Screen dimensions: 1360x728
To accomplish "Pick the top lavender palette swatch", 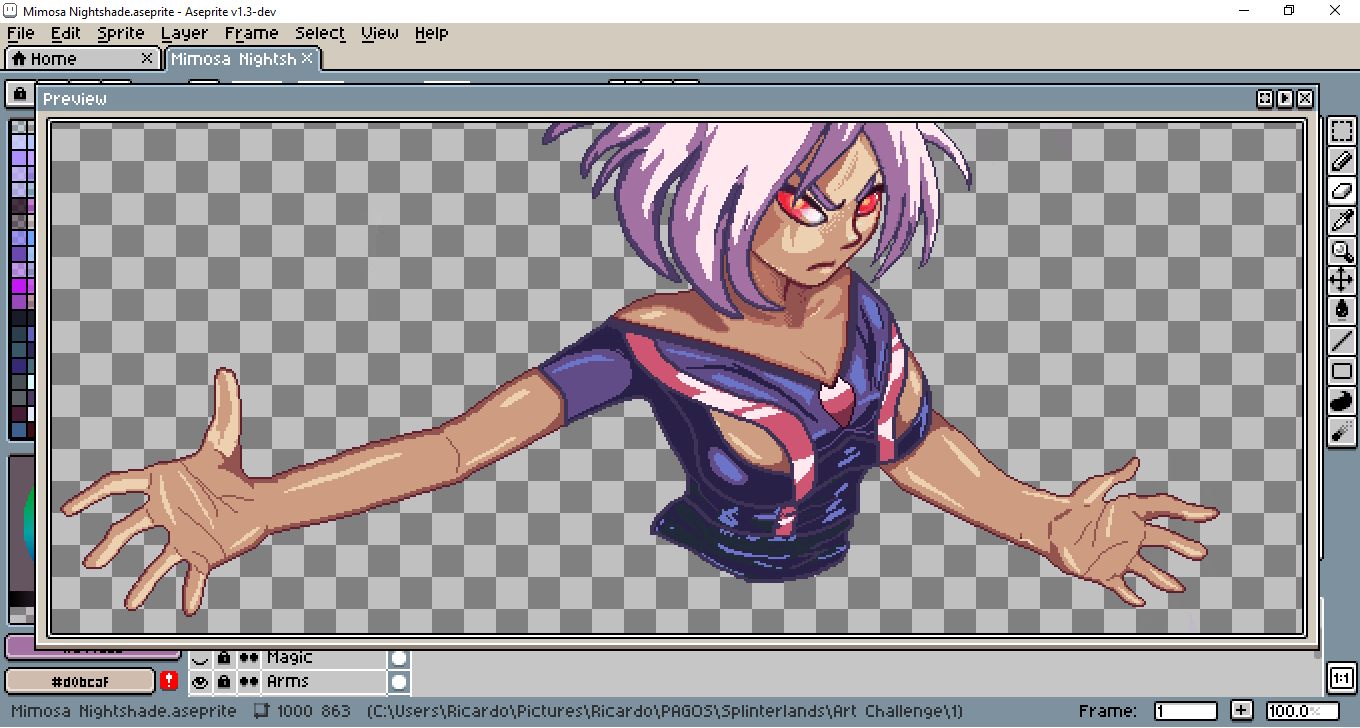I will pyautogui.click(x=19, y=142).
